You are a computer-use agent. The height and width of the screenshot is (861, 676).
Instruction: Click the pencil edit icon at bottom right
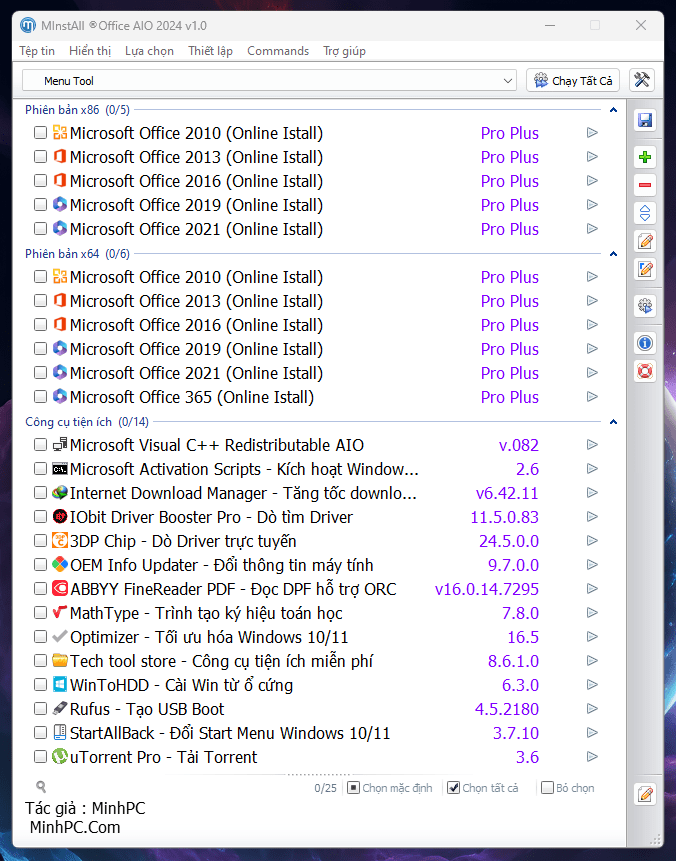pos(645,794)
